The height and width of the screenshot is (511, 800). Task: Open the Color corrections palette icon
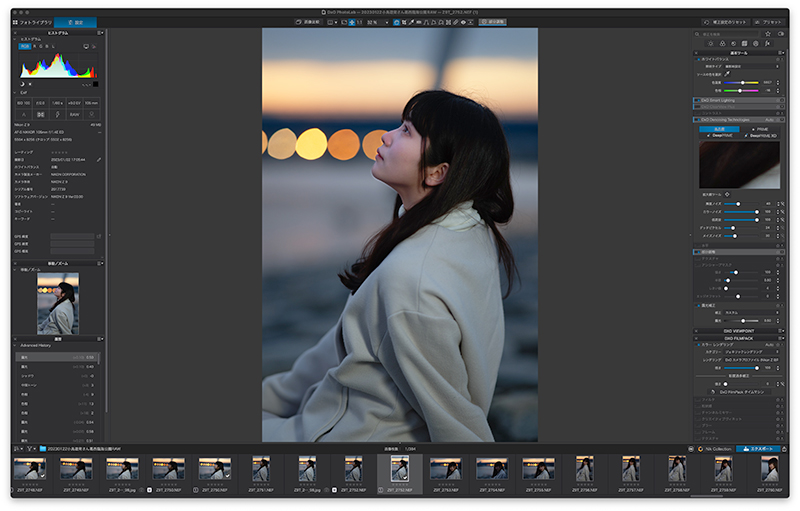pyautogui.click(x=724, y=45)
